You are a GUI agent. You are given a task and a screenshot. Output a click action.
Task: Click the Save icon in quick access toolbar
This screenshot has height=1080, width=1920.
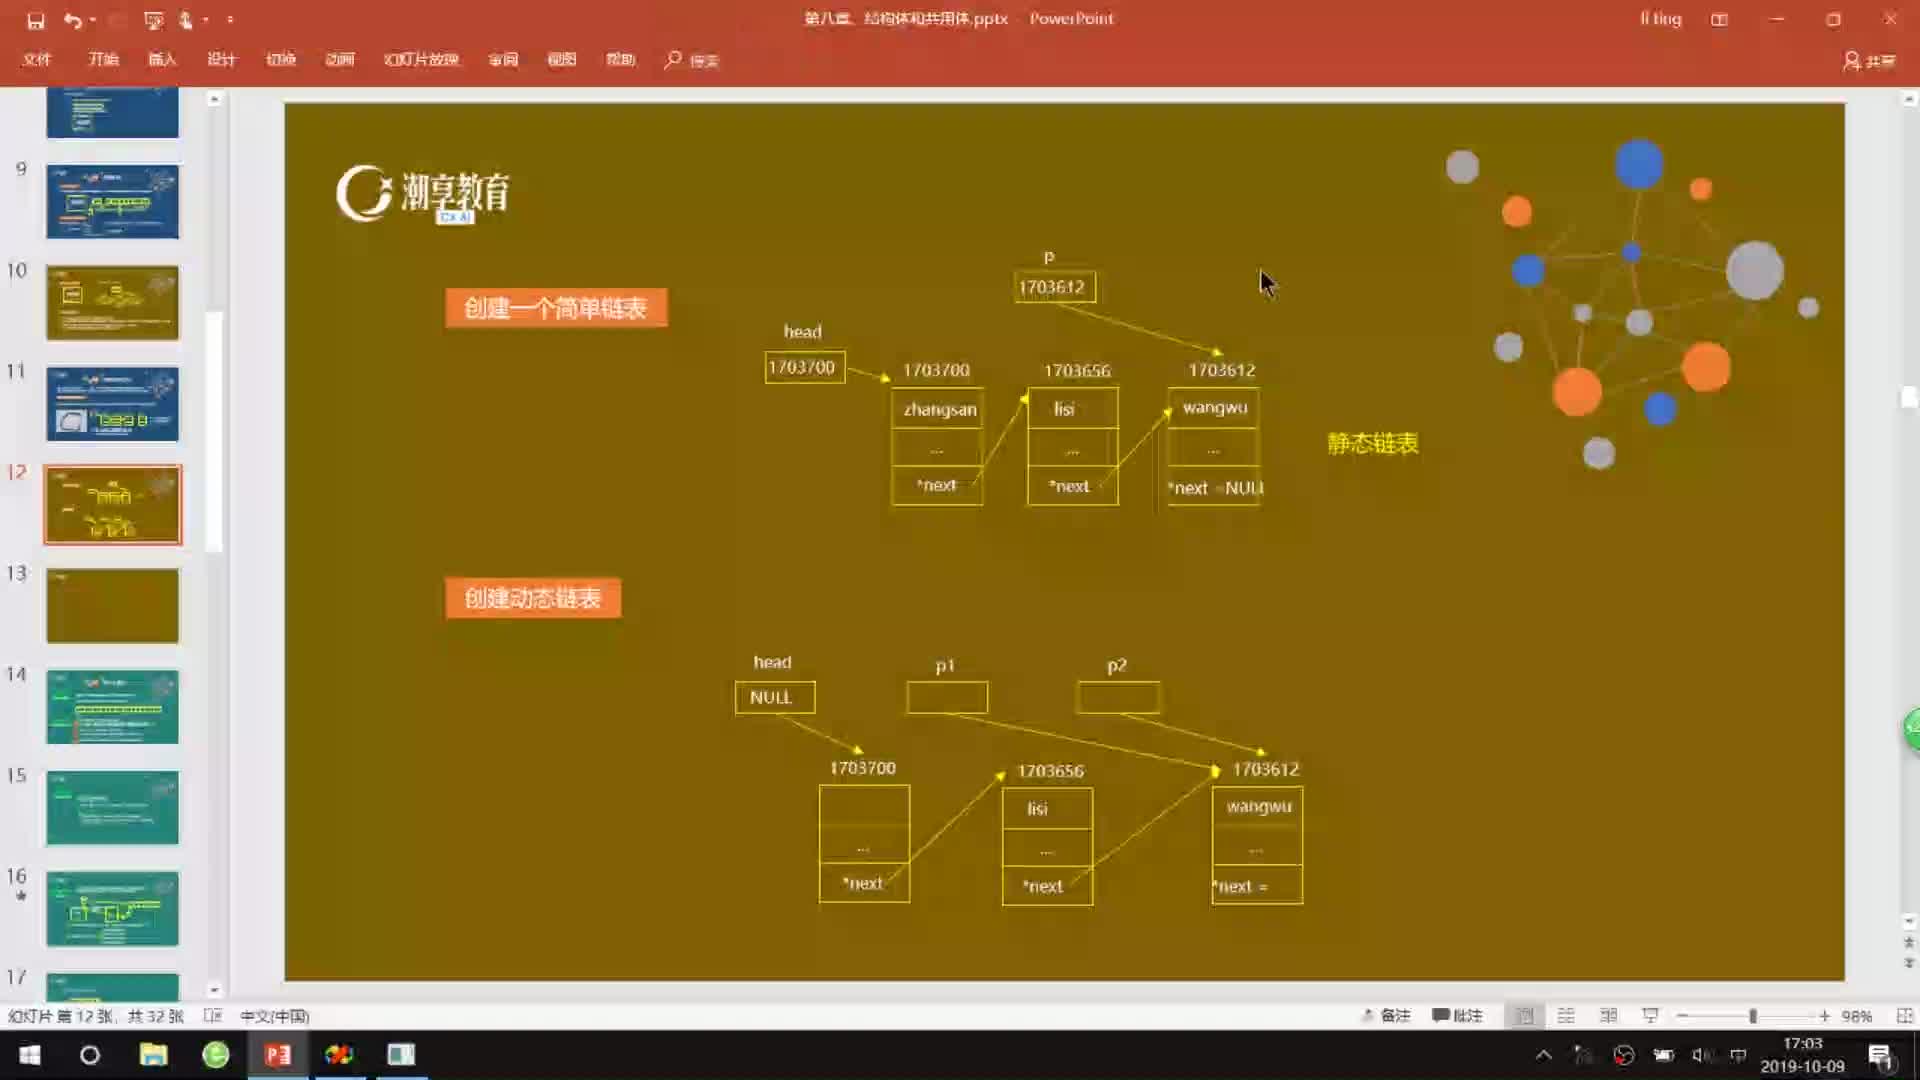point(36,20)
